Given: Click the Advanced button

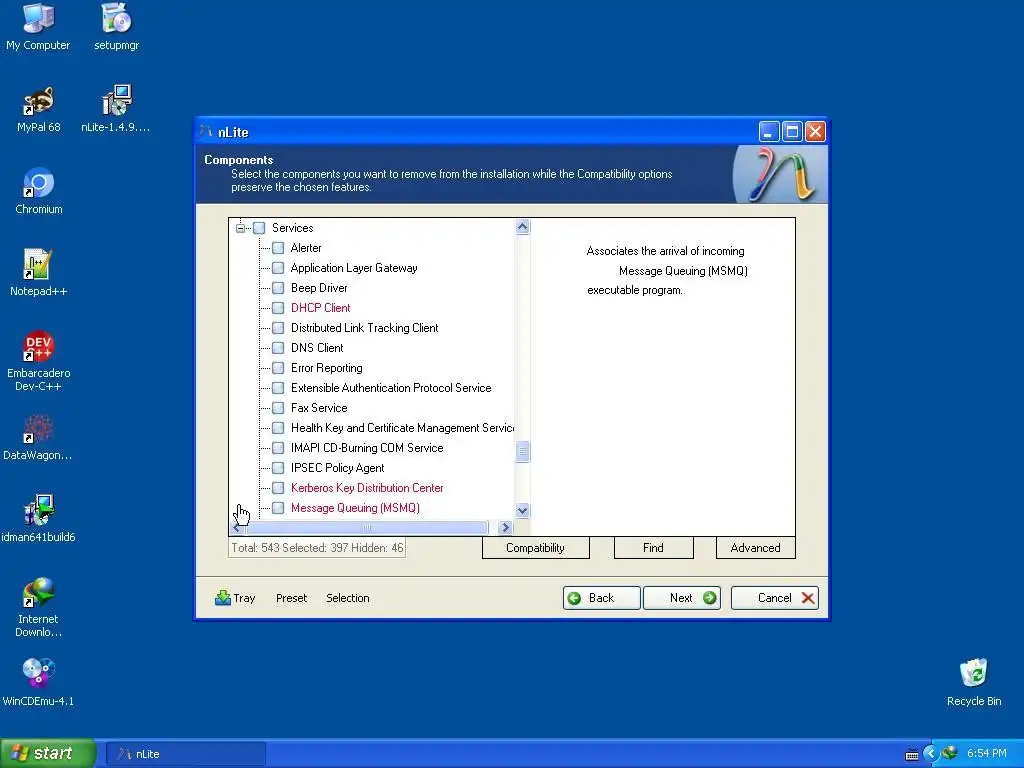Looking at the screenshot, I should point(756,548).
